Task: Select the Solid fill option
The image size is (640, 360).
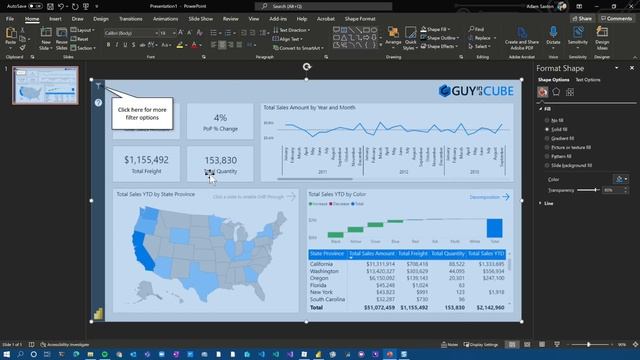Action: pyautogui.click(x=556, y=129)
